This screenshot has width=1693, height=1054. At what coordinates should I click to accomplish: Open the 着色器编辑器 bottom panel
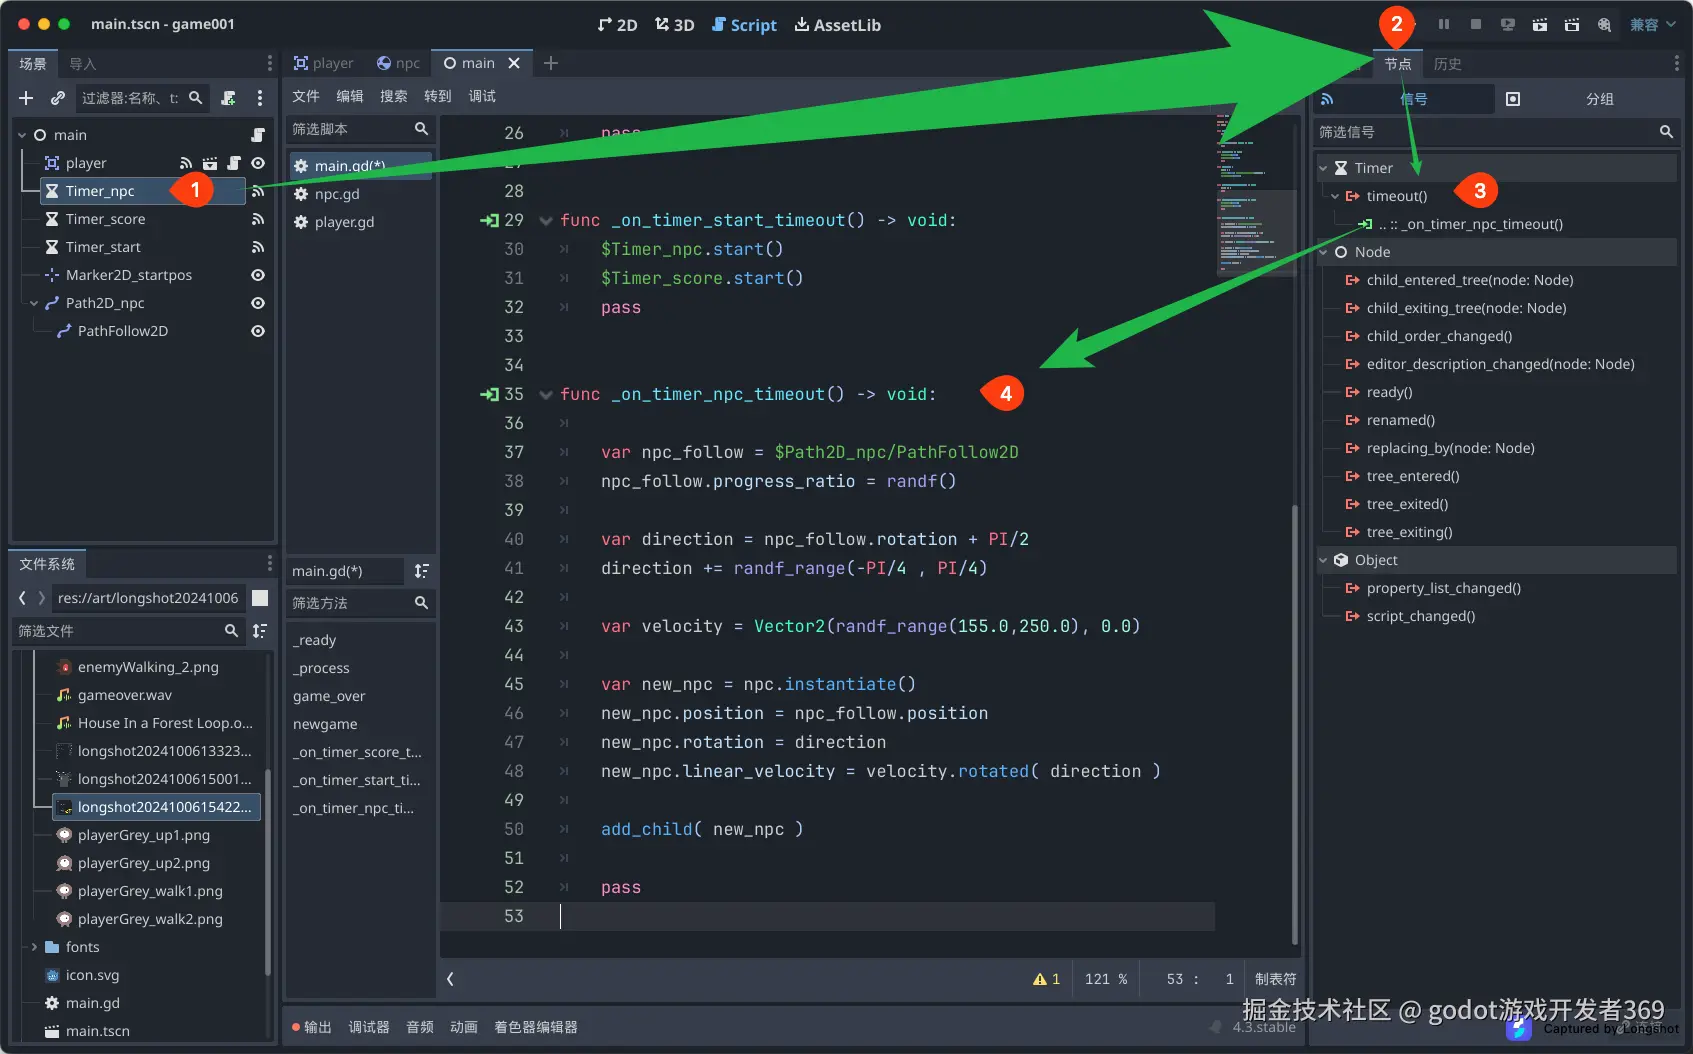[536, 1027]
